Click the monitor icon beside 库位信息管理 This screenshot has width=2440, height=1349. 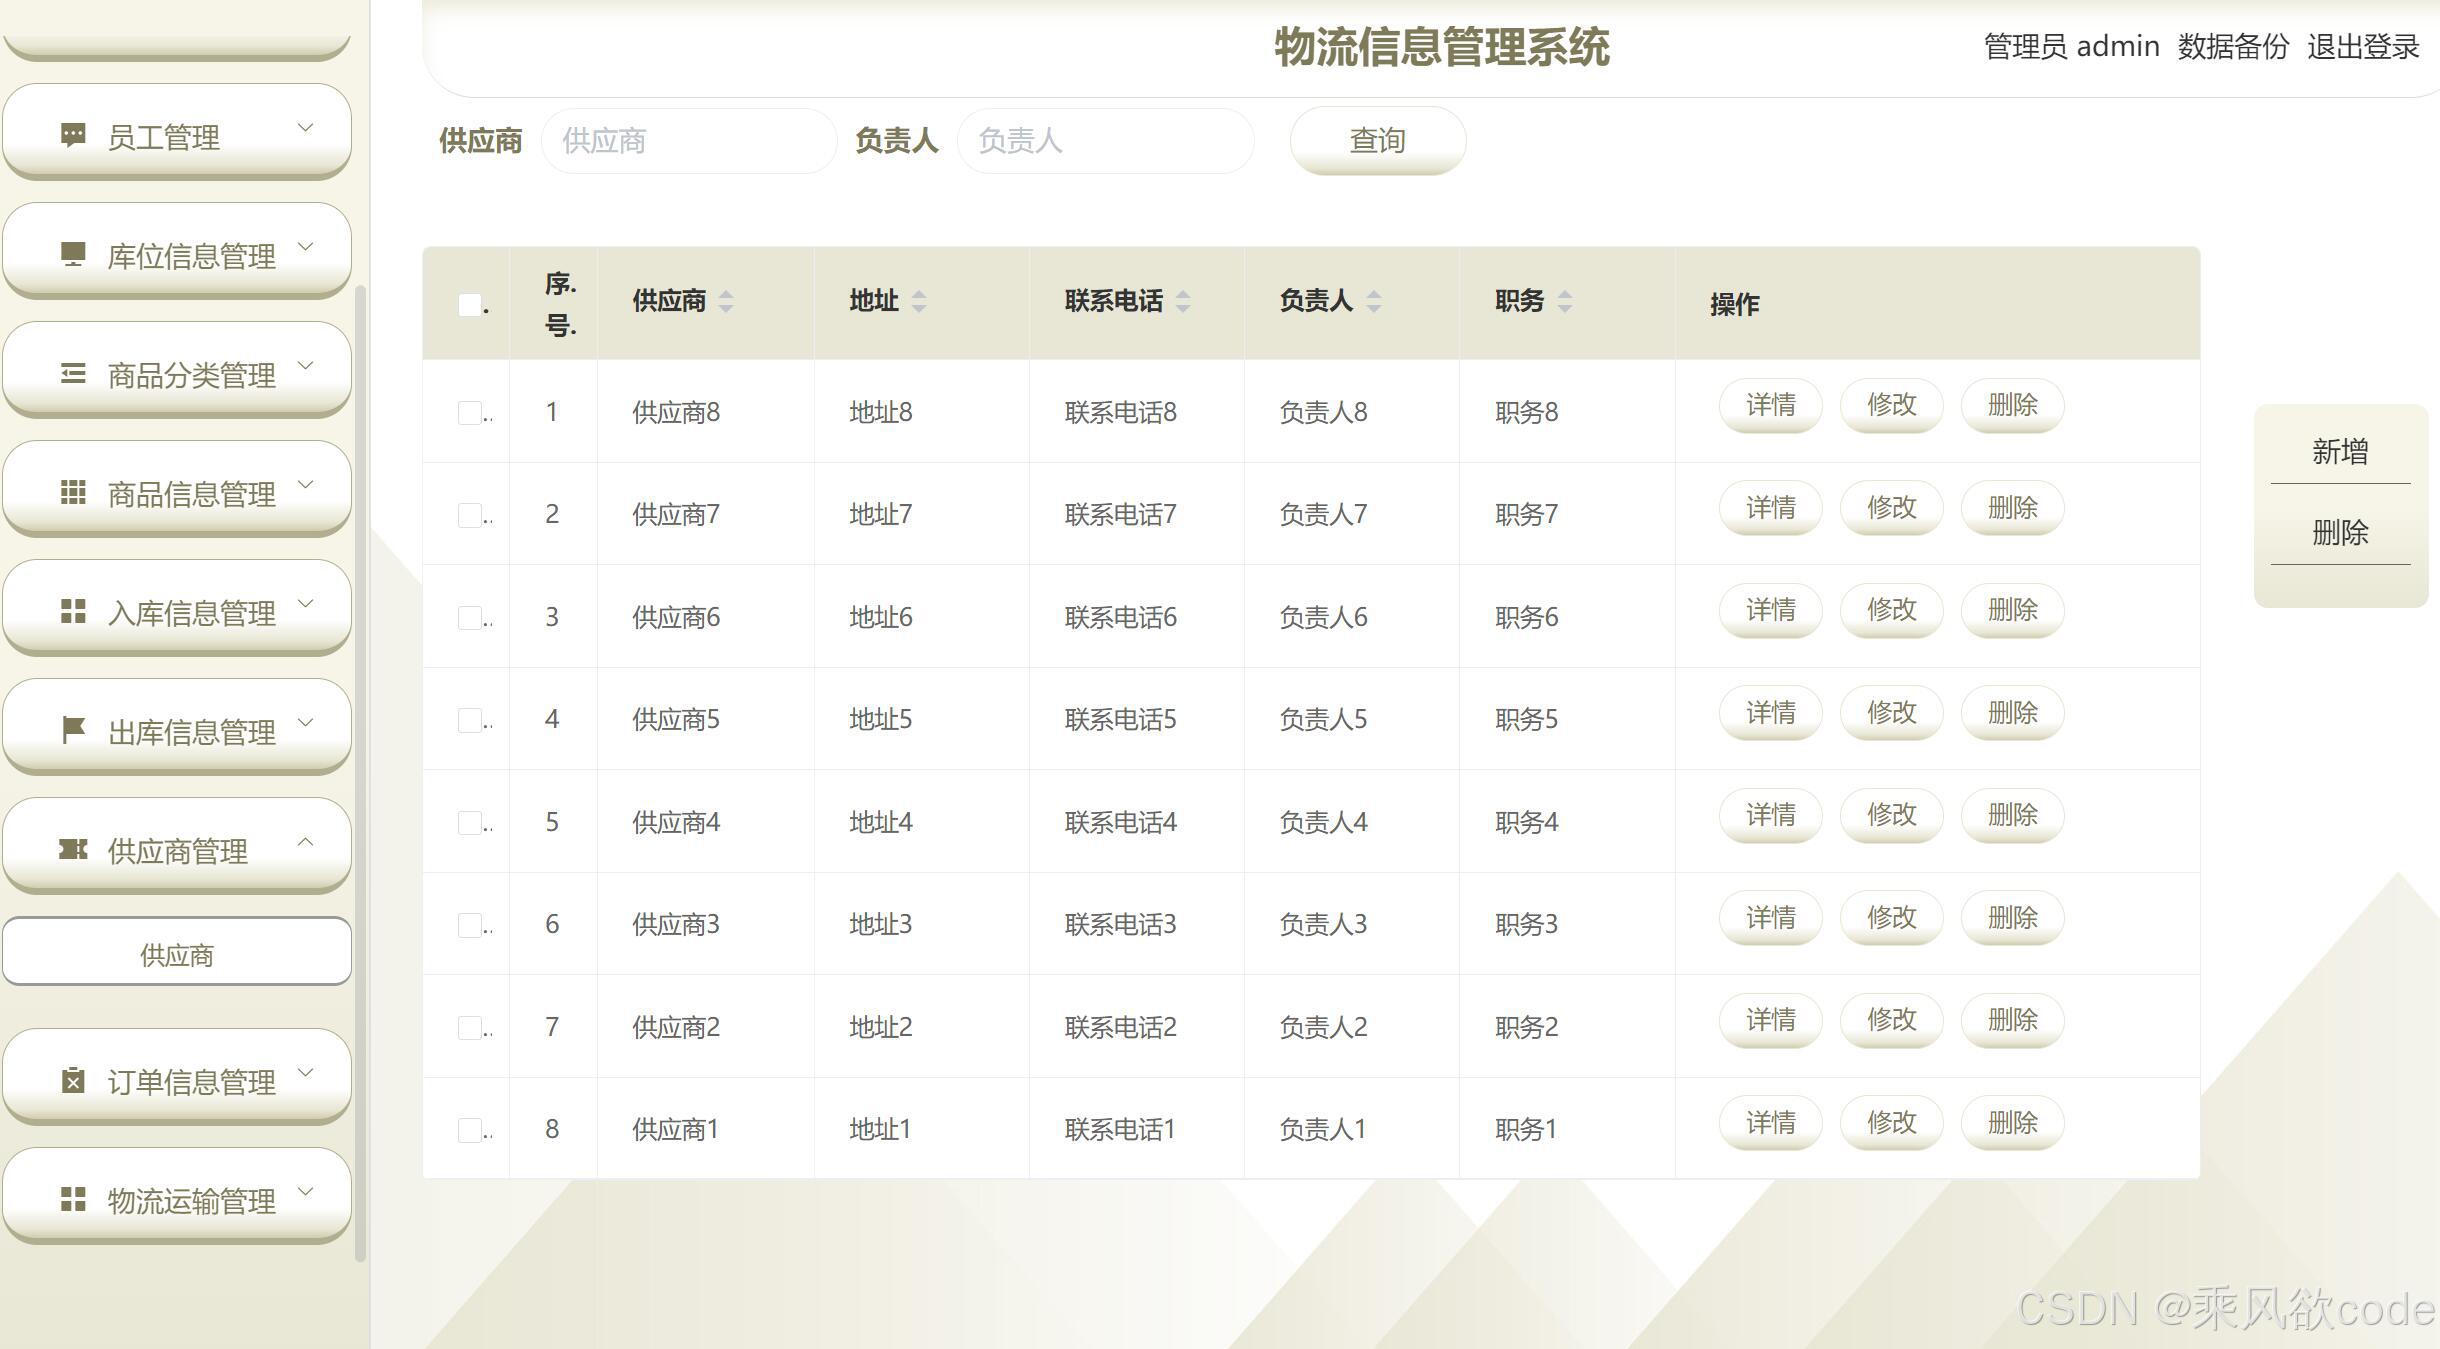[x=73, y=254]
